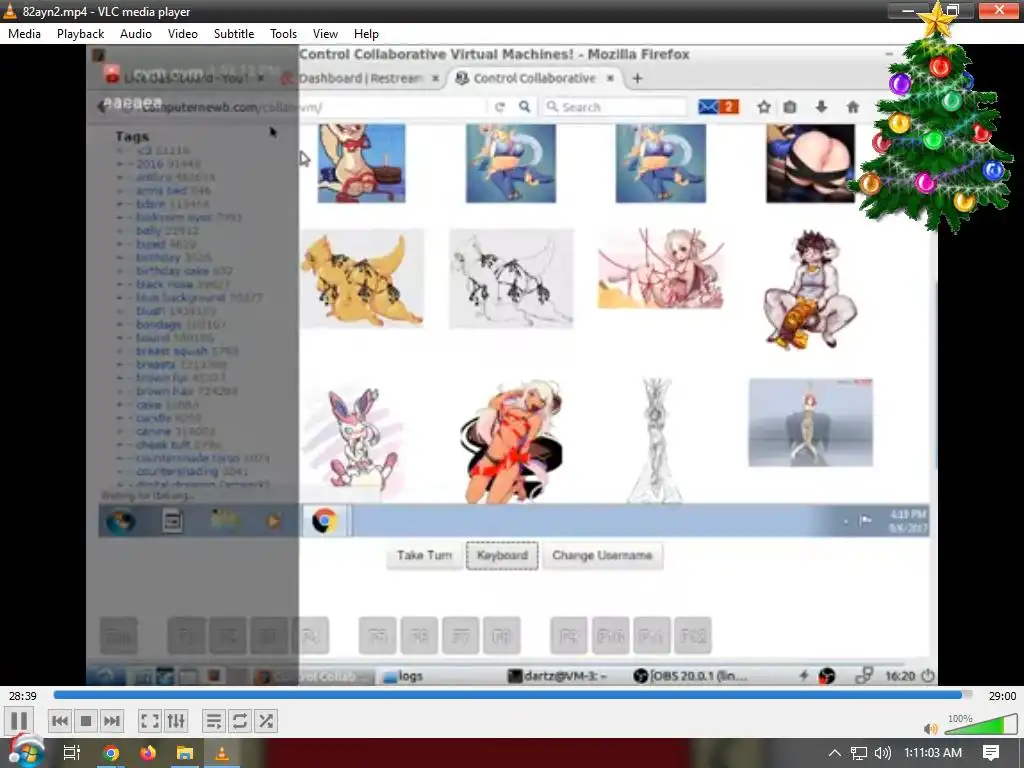Click the Windows volume tray icon

(883, 753)
